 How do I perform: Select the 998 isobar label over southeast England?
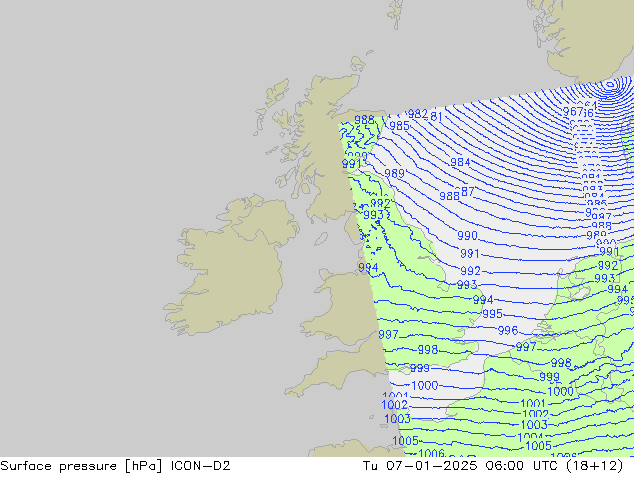(428, 350)
